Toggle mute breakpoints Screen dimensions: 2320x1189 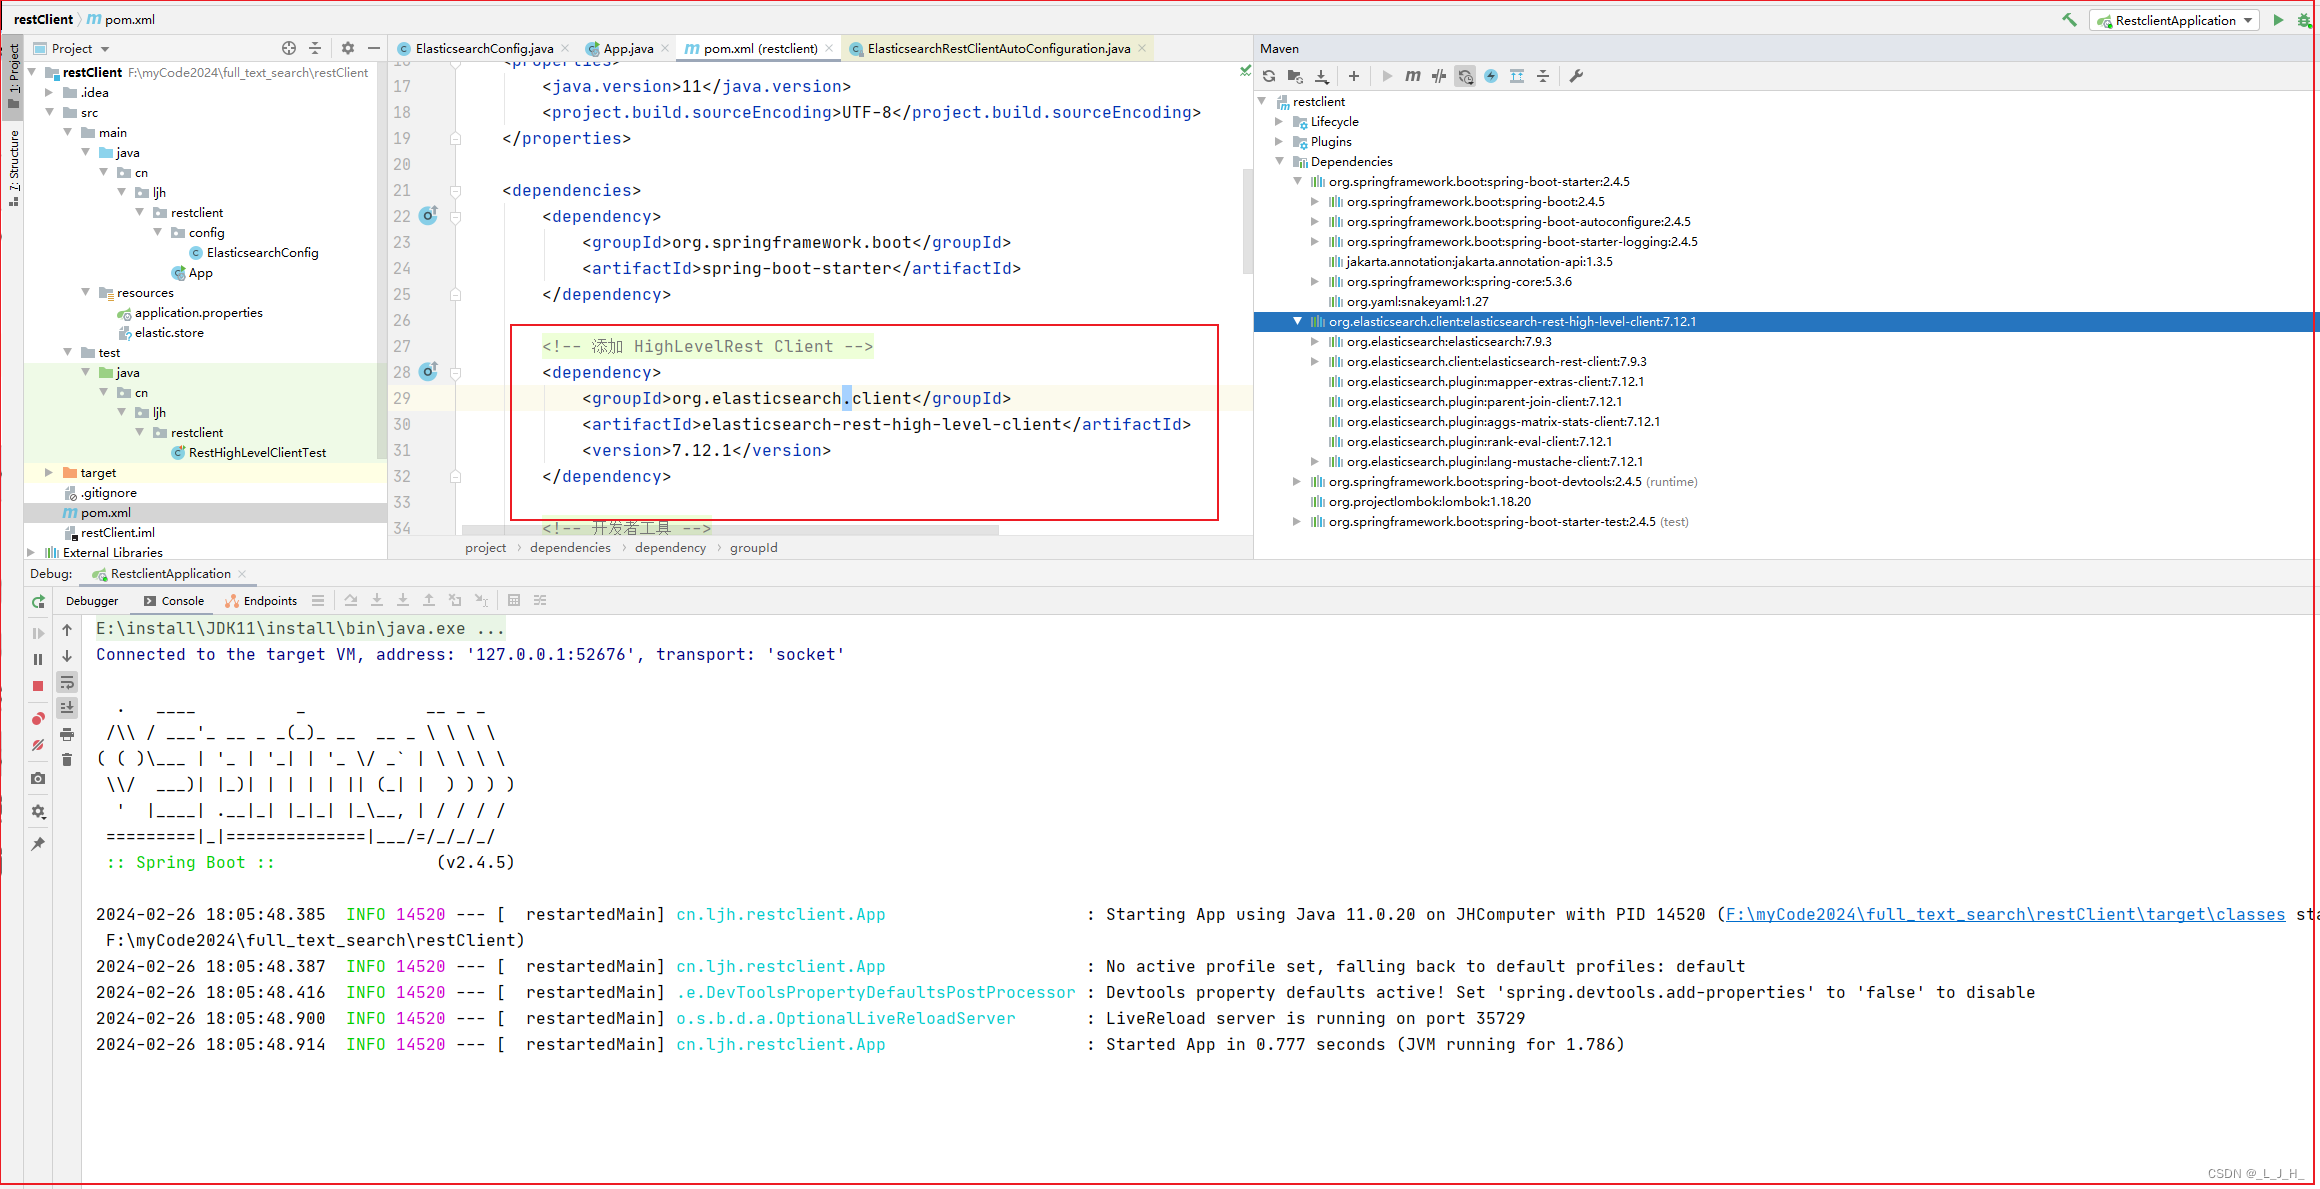pos(38,745)
